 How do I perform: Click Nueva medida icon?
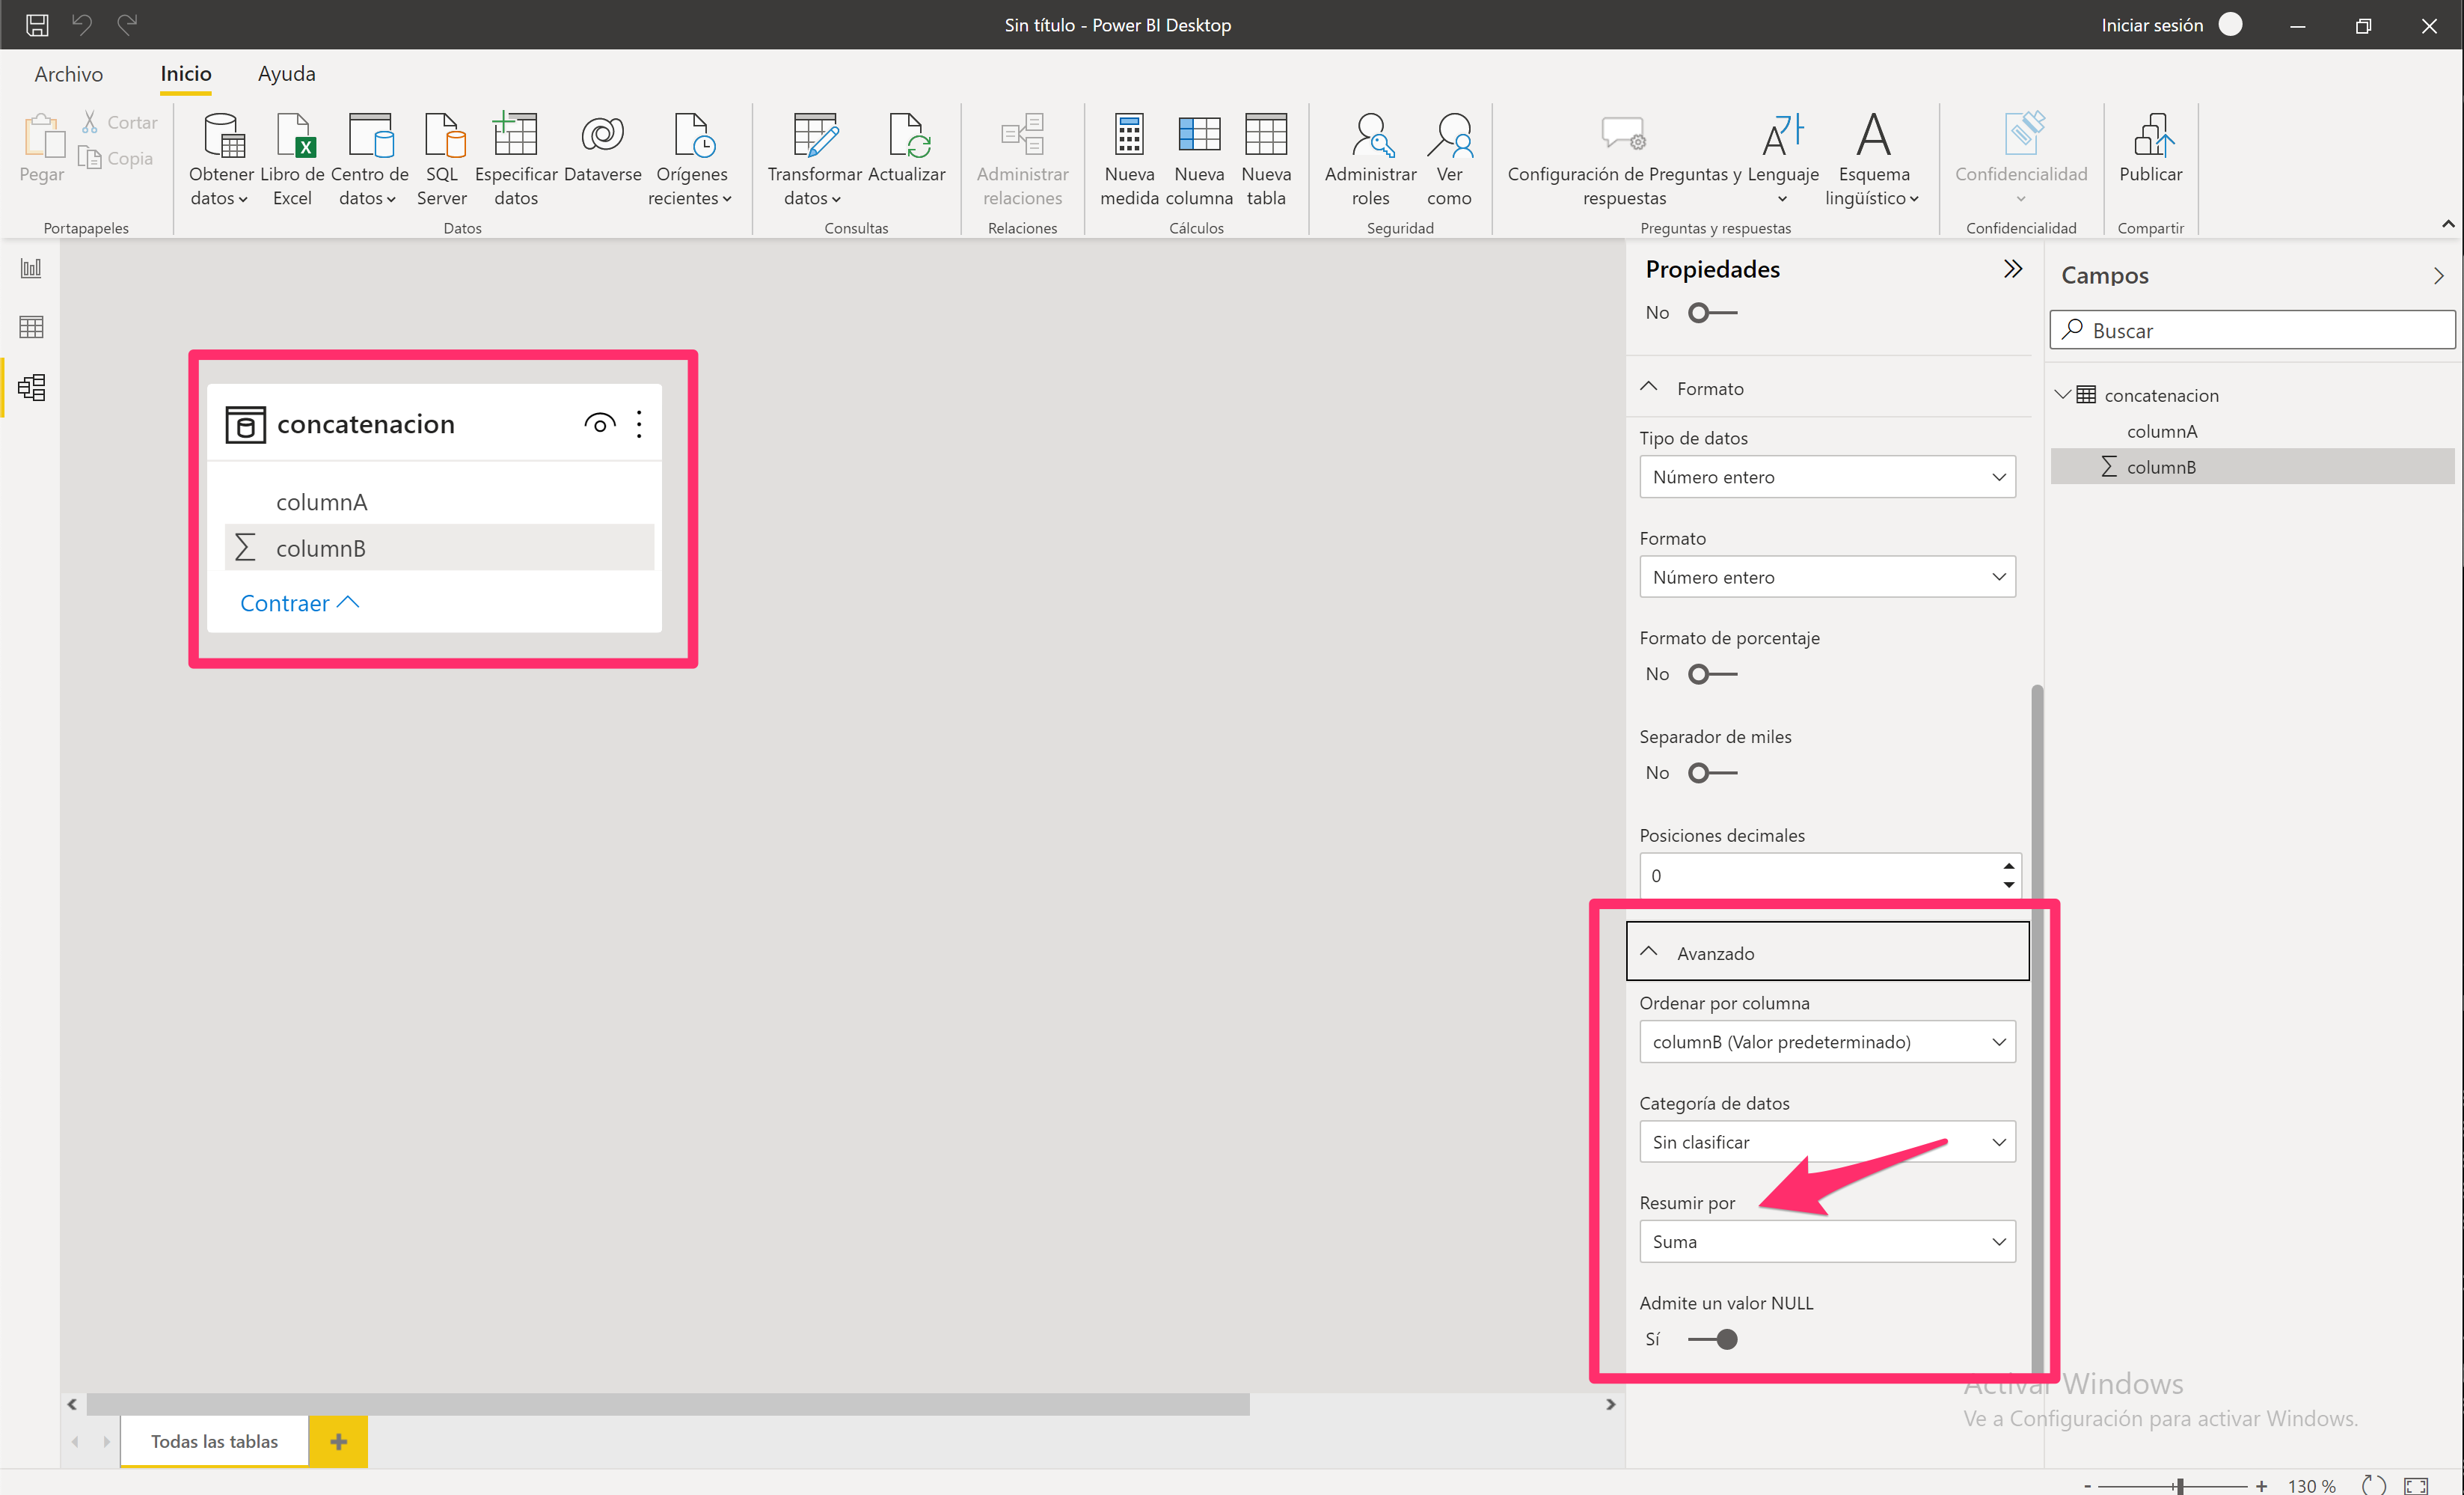pyautogui.click(x=1129, y=160)
